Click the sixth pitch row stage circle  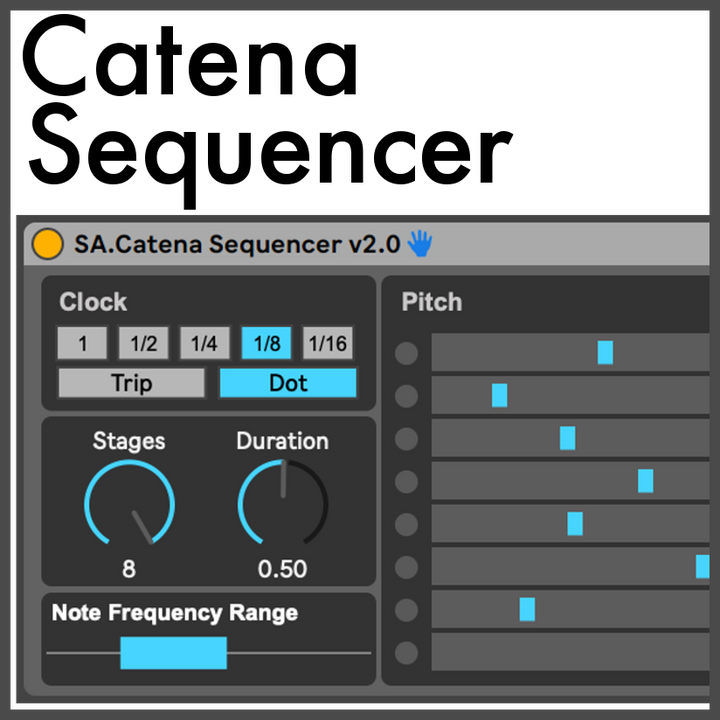click(x=406, y=568)
